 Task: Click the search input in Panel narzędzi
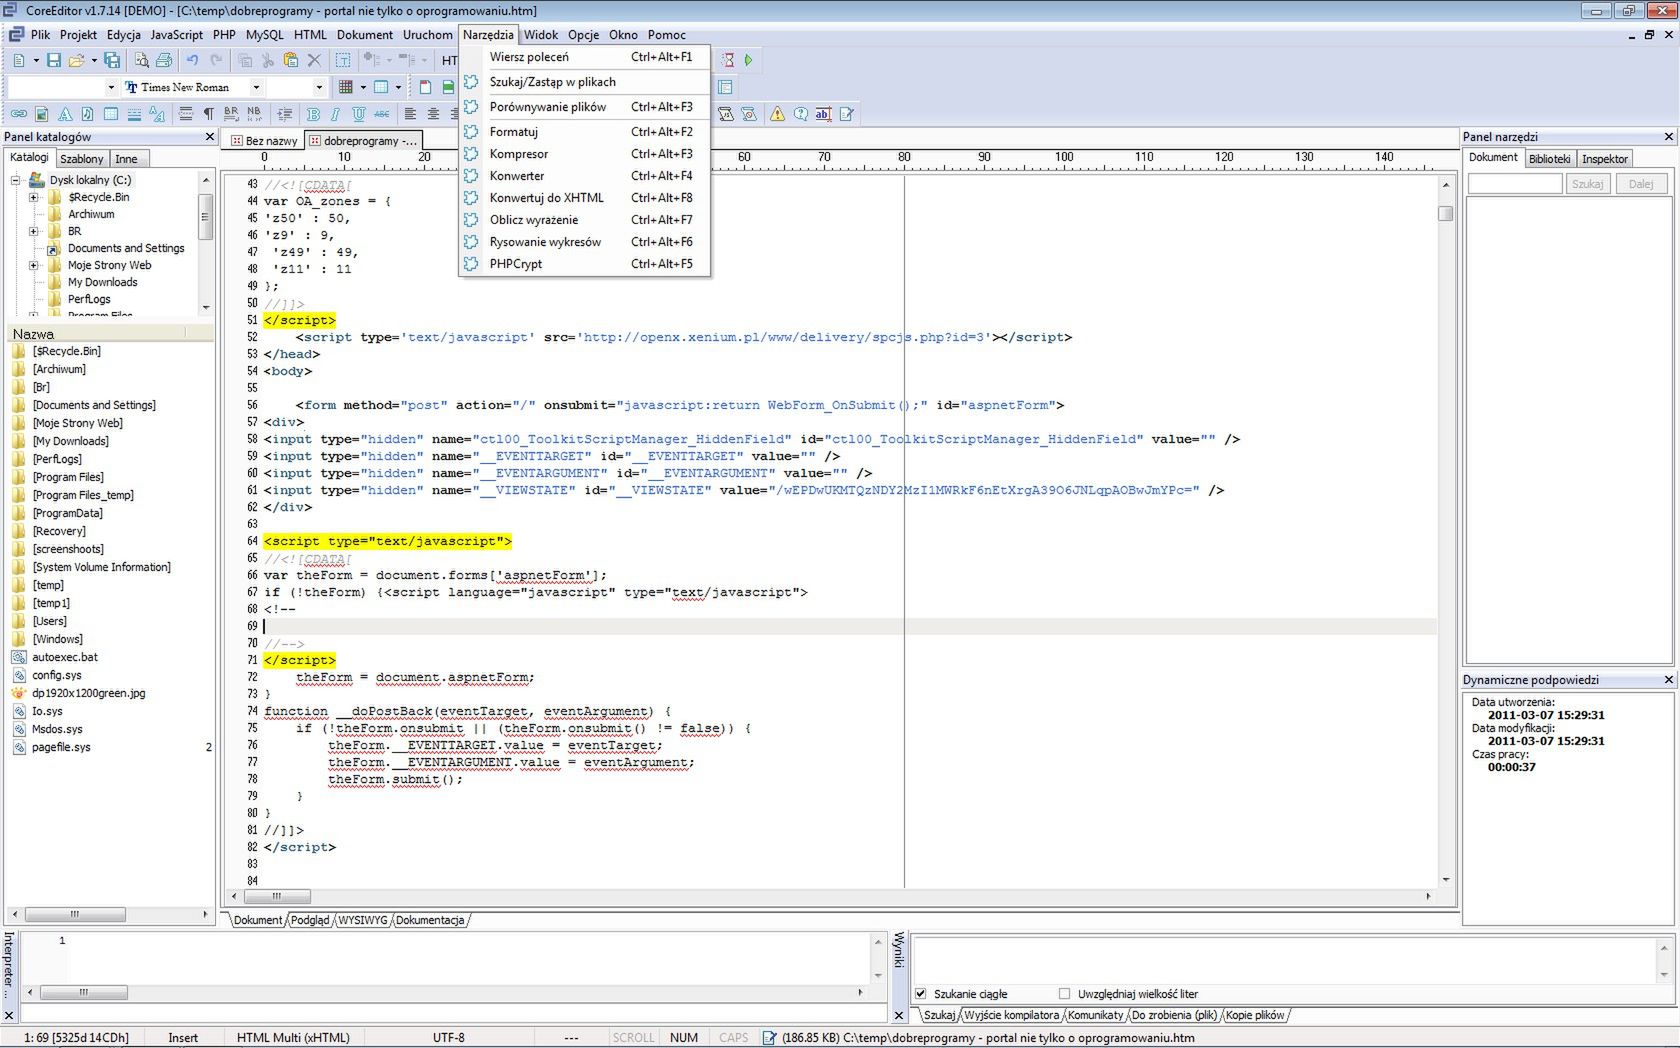point(1514,184)
